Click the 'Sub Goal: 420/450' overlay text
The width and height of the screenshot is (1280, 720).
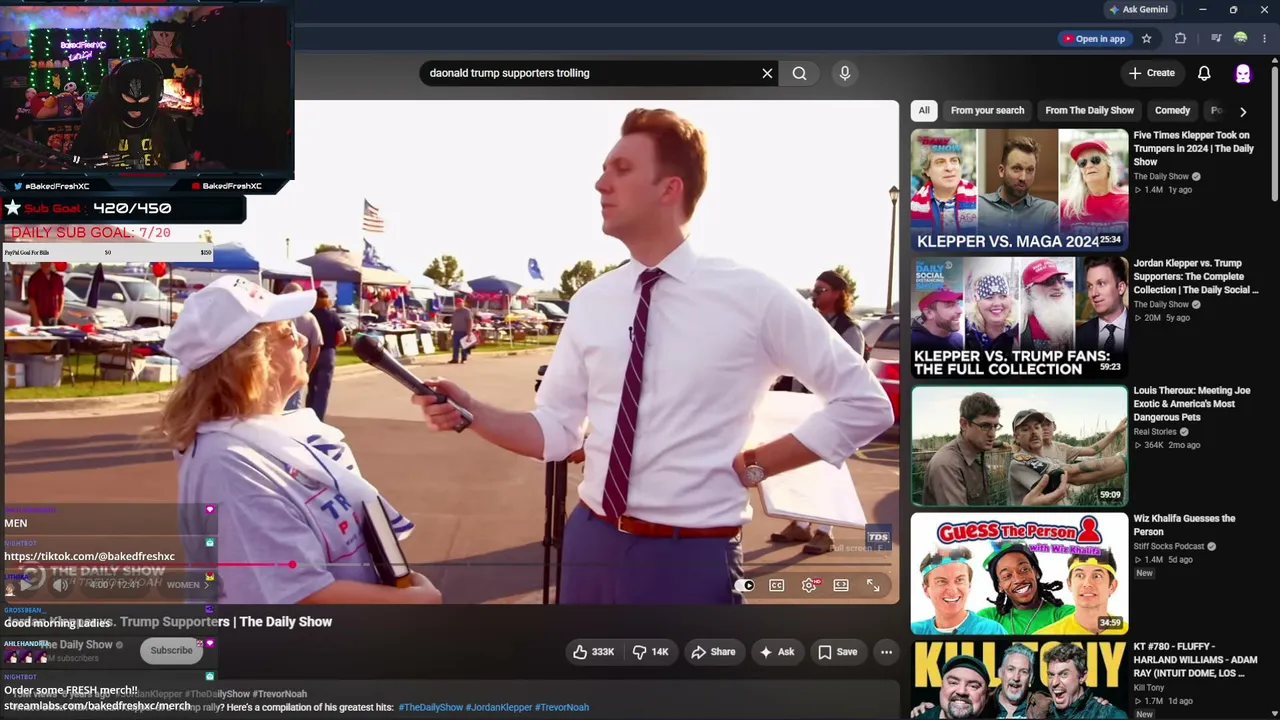tap(98, 208)
